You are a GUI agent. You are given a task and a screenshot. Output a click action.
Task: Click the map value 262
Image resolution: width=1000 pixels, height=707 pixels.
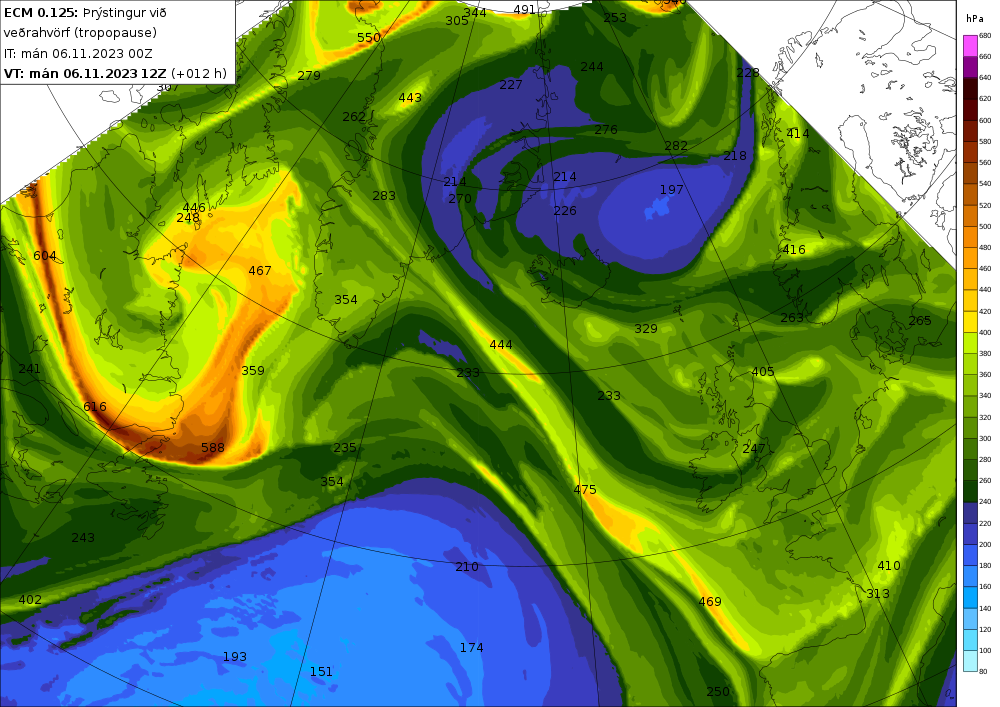[x=354, y=117]
